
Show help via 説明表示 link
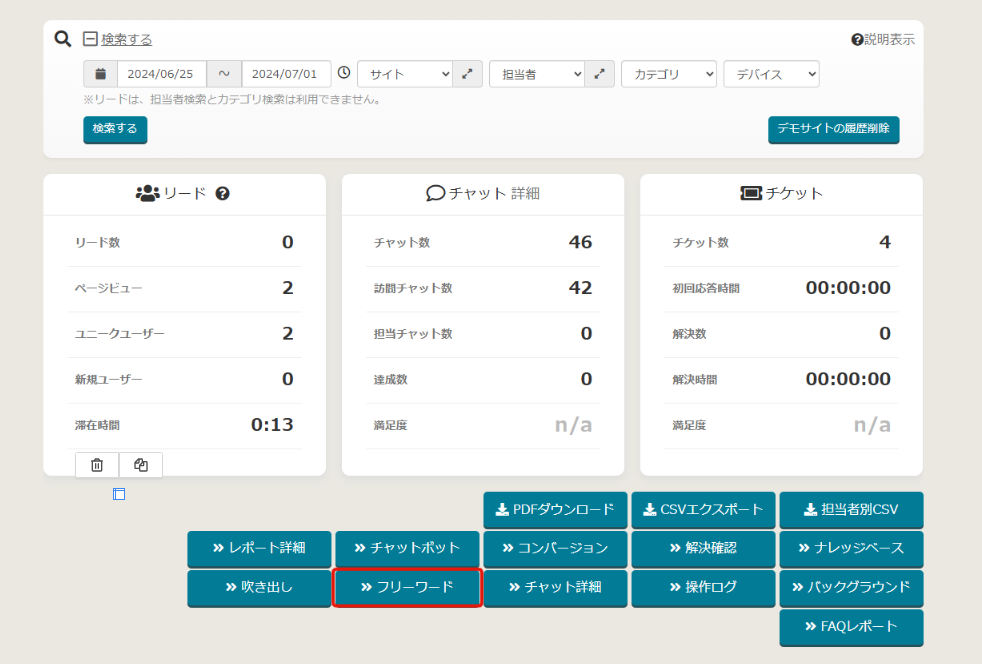tap(883, 40)
